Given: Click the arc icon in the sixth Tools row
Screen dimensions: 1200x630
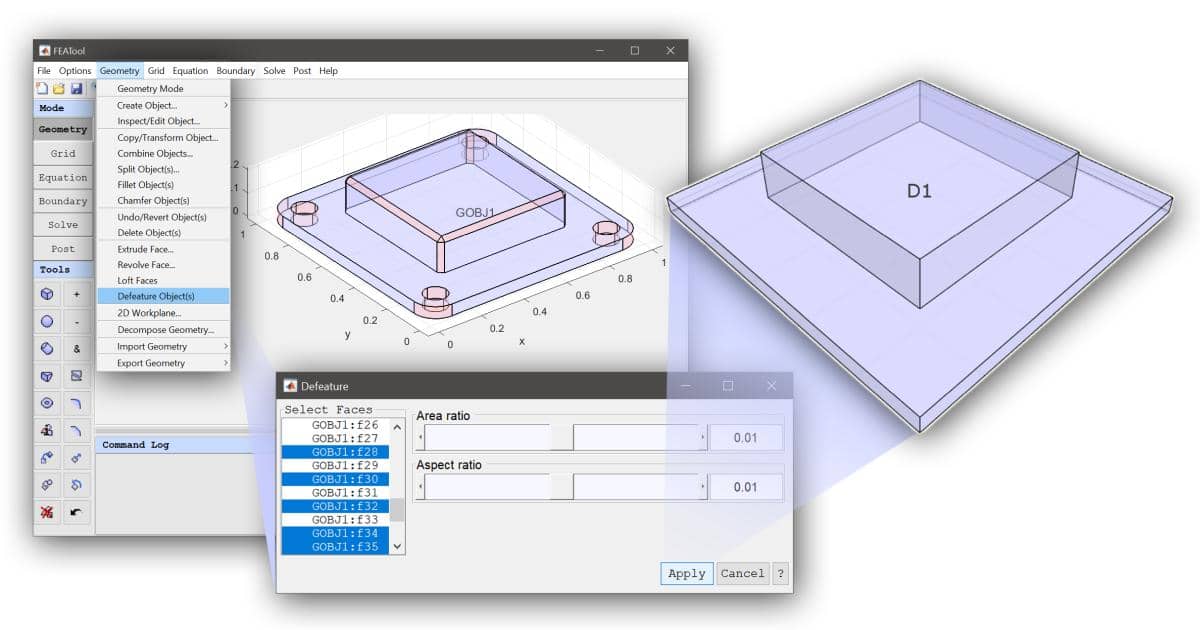Looking at the screenshot, I should coord(77,431).
